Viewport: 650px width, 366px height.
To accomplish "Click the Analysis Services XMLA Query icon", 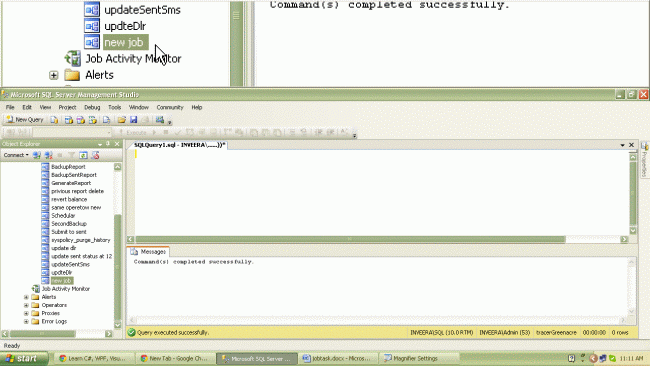I will tap(93, 120).
